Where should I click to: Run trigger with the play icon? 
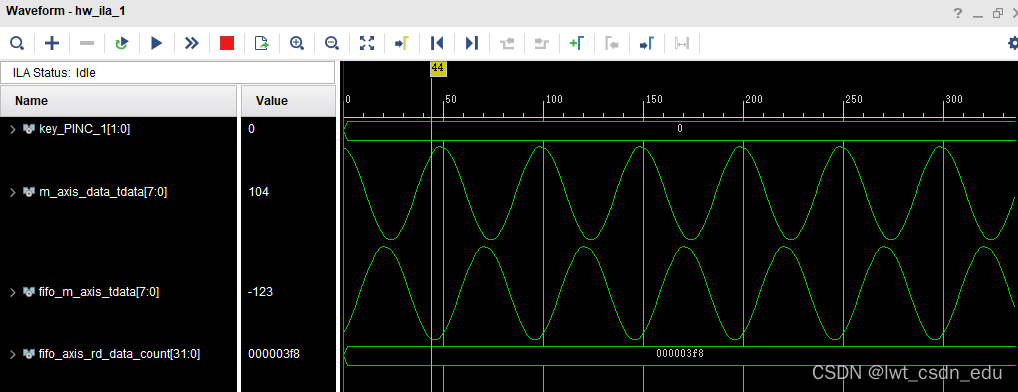pyautogui.click(x=156, y=43)
